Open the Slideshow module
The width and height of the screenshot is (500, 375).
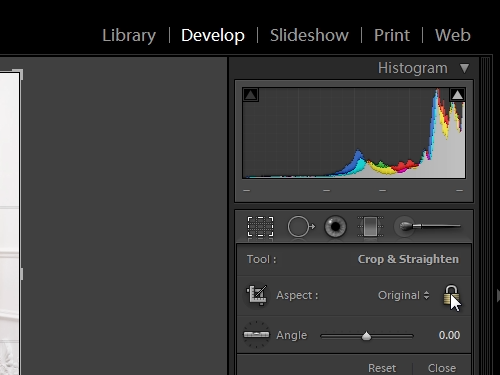(x=309, y=35)
